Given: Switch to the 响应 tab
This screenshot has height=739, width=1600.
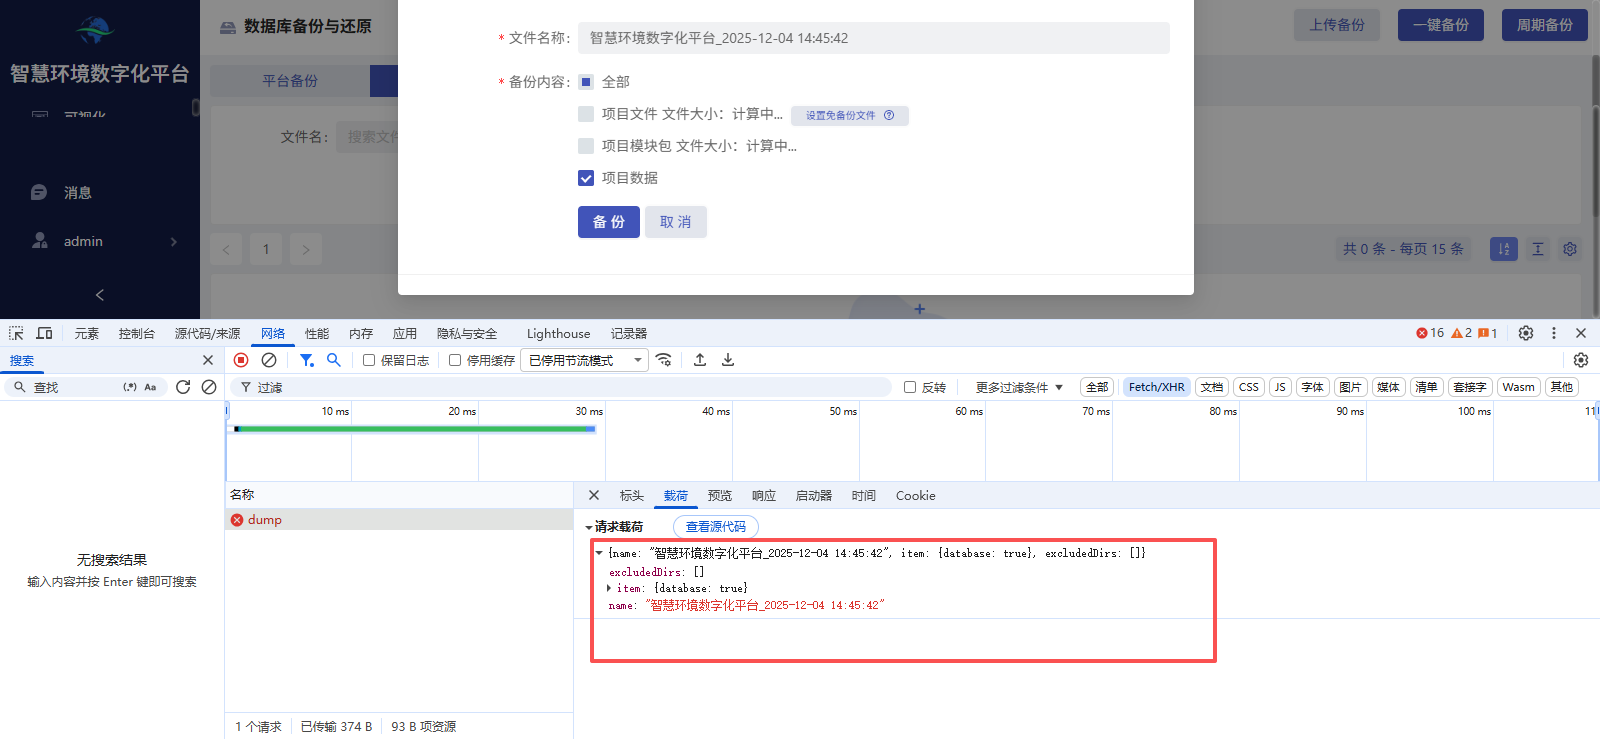Looking at the screenshot, I should click(x=764, y=496).
